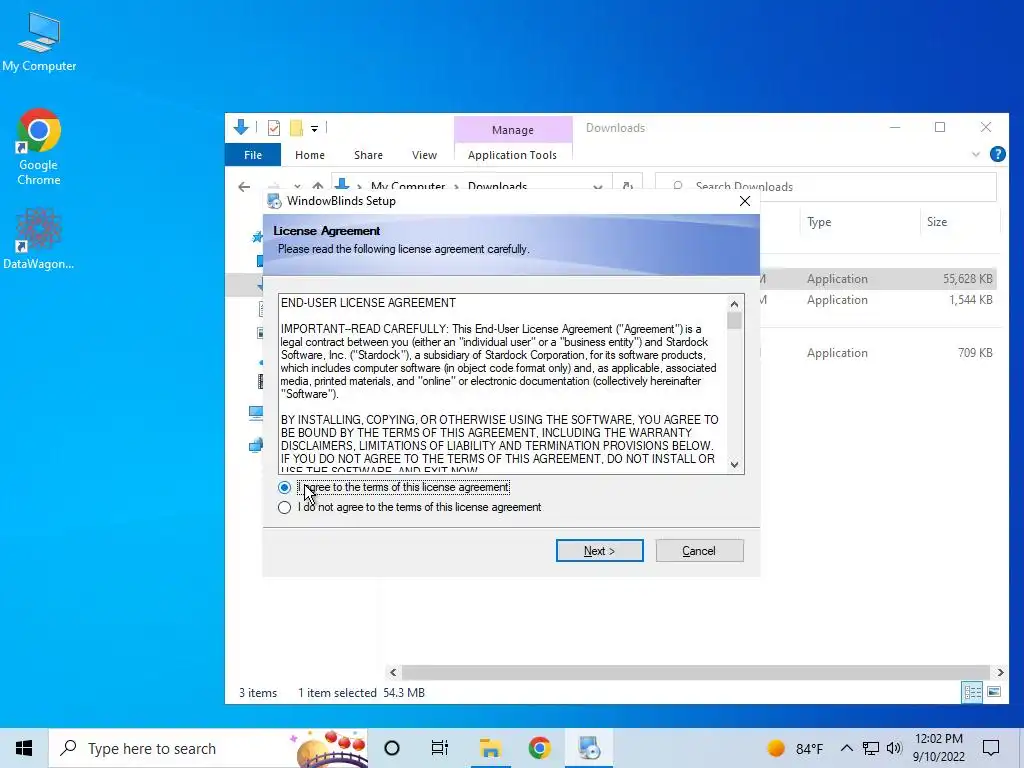Image resolution: width=1024 pixels, height=768 pixels.
Task: Open the DataWagon desktop shortcut
Action: [x=39, y=239]
